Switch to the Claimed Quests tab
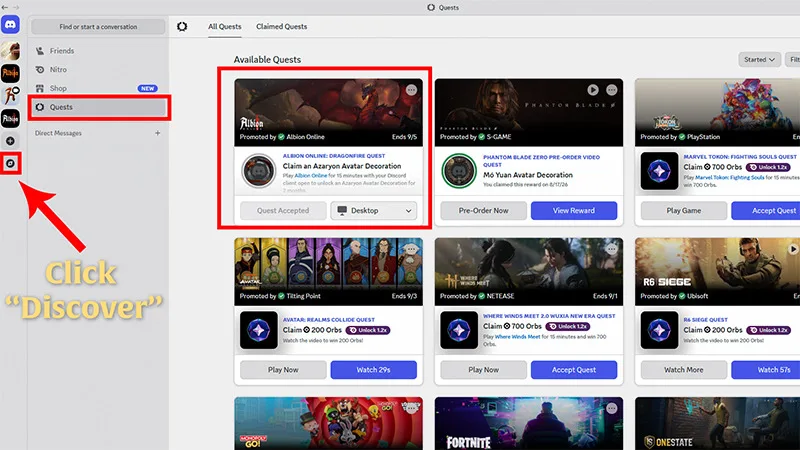Image resolution: width=800 pixels, height=450 pixels. point(282,27)
